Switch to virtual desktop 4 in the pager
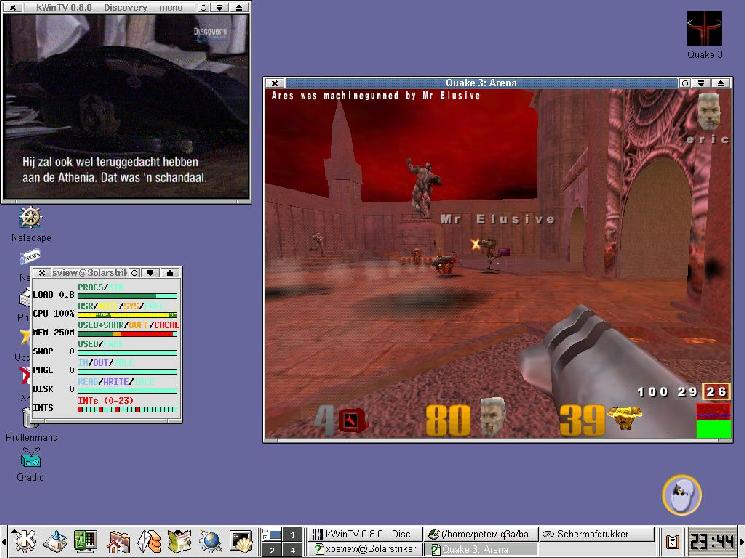The width and height of the screenshot is (745, 558). point(291,549)
